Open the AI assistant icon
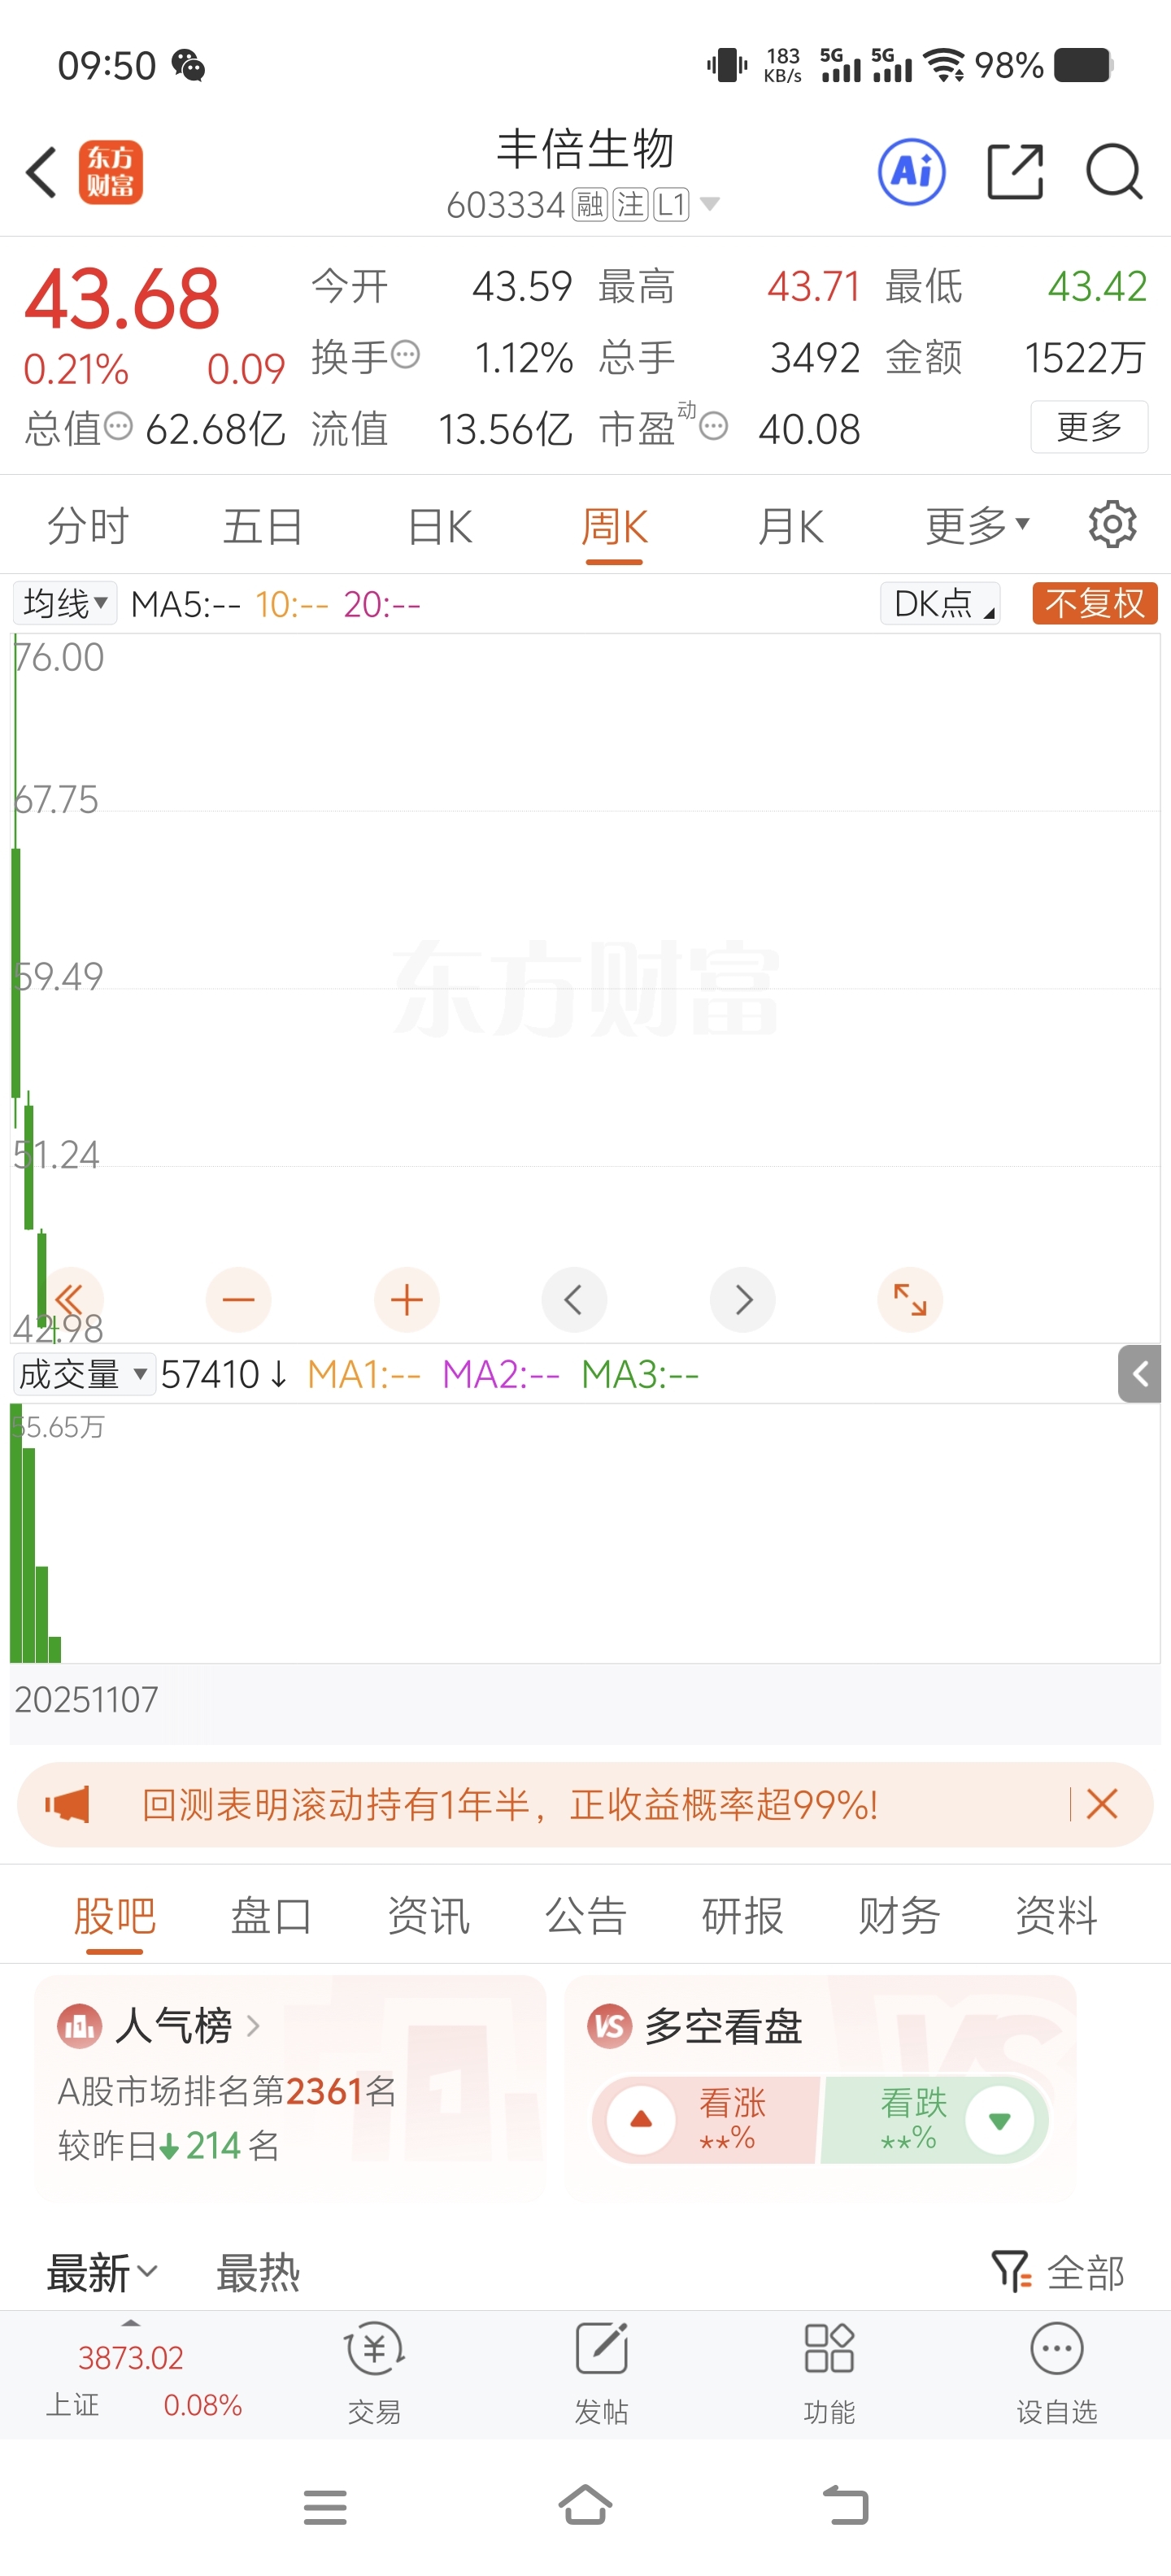1171x2576 pixels. coord(911,172)
